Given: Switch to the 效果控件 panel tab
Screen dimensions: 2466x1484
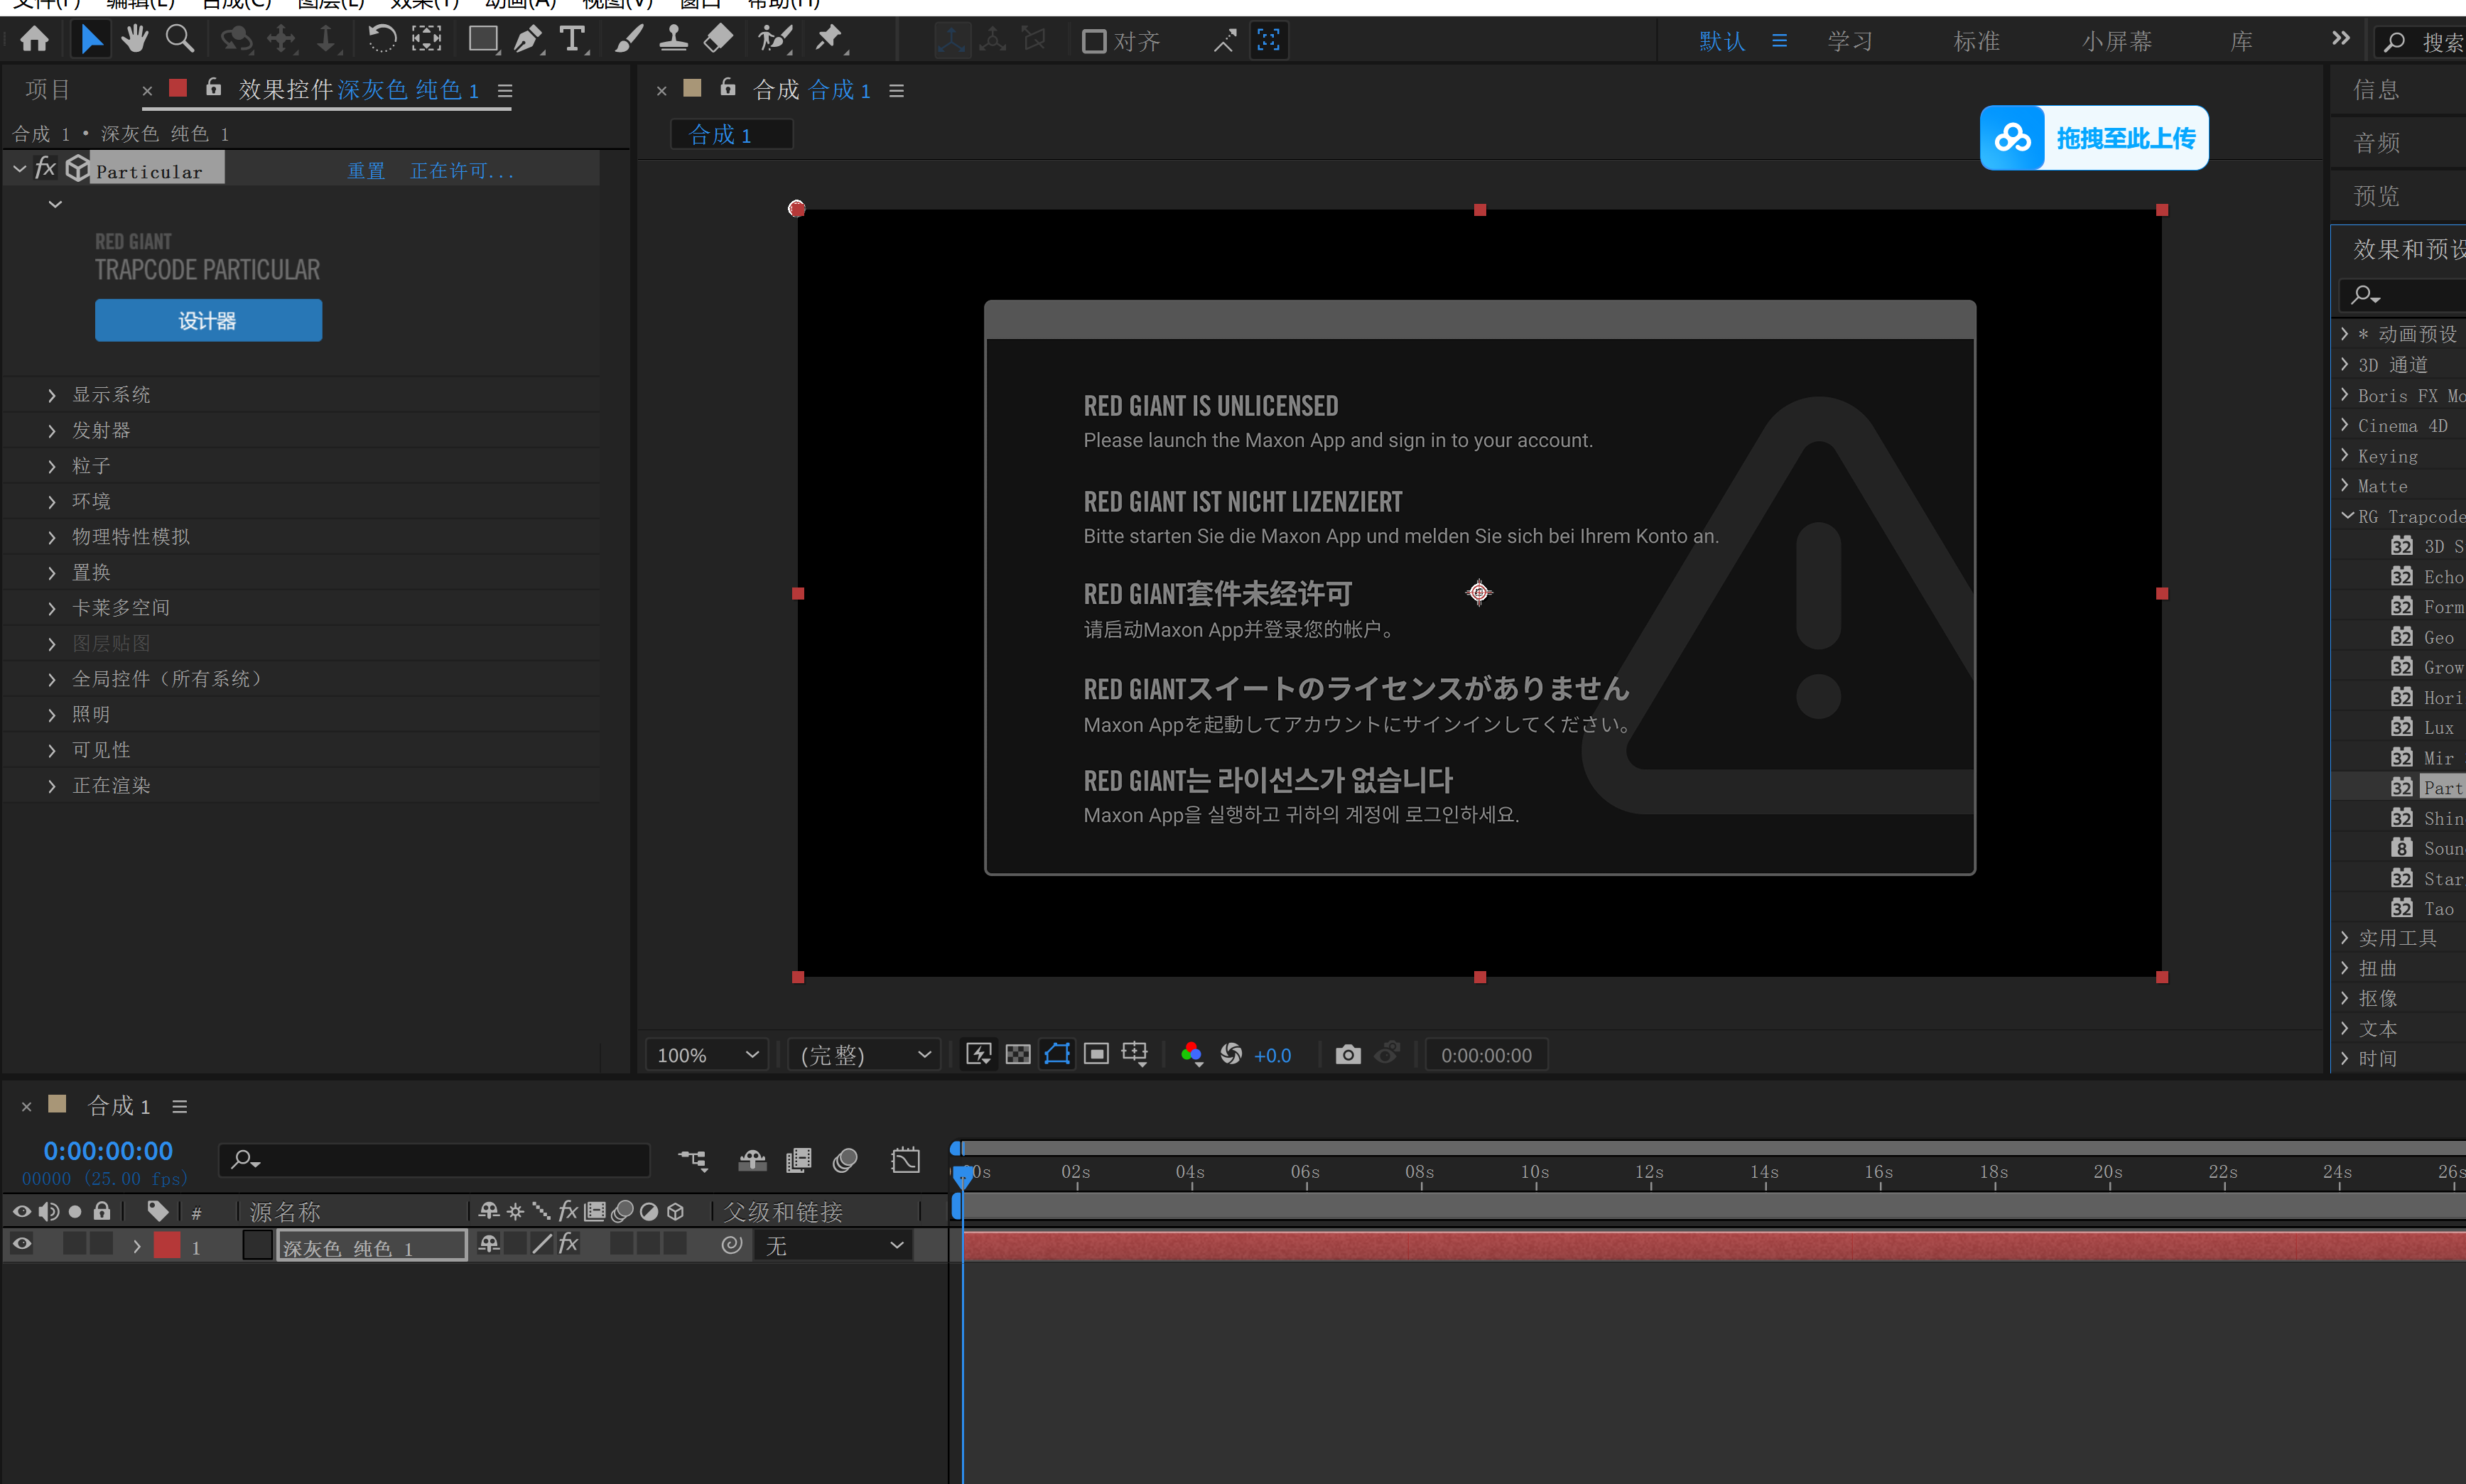Looking at the screenshot, I should [286, 90].
